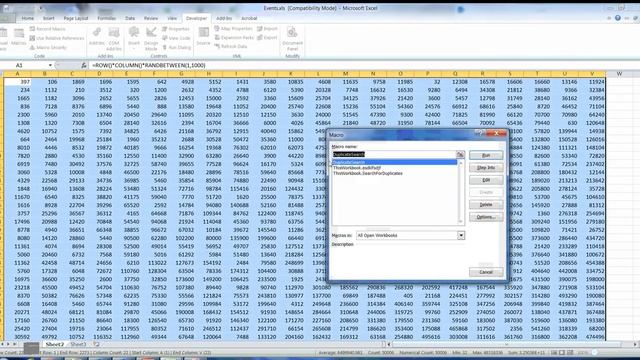The width and height of the screenshot is (640, 360).
Task: Click Run in the Macro dialog
Action: 486,155
